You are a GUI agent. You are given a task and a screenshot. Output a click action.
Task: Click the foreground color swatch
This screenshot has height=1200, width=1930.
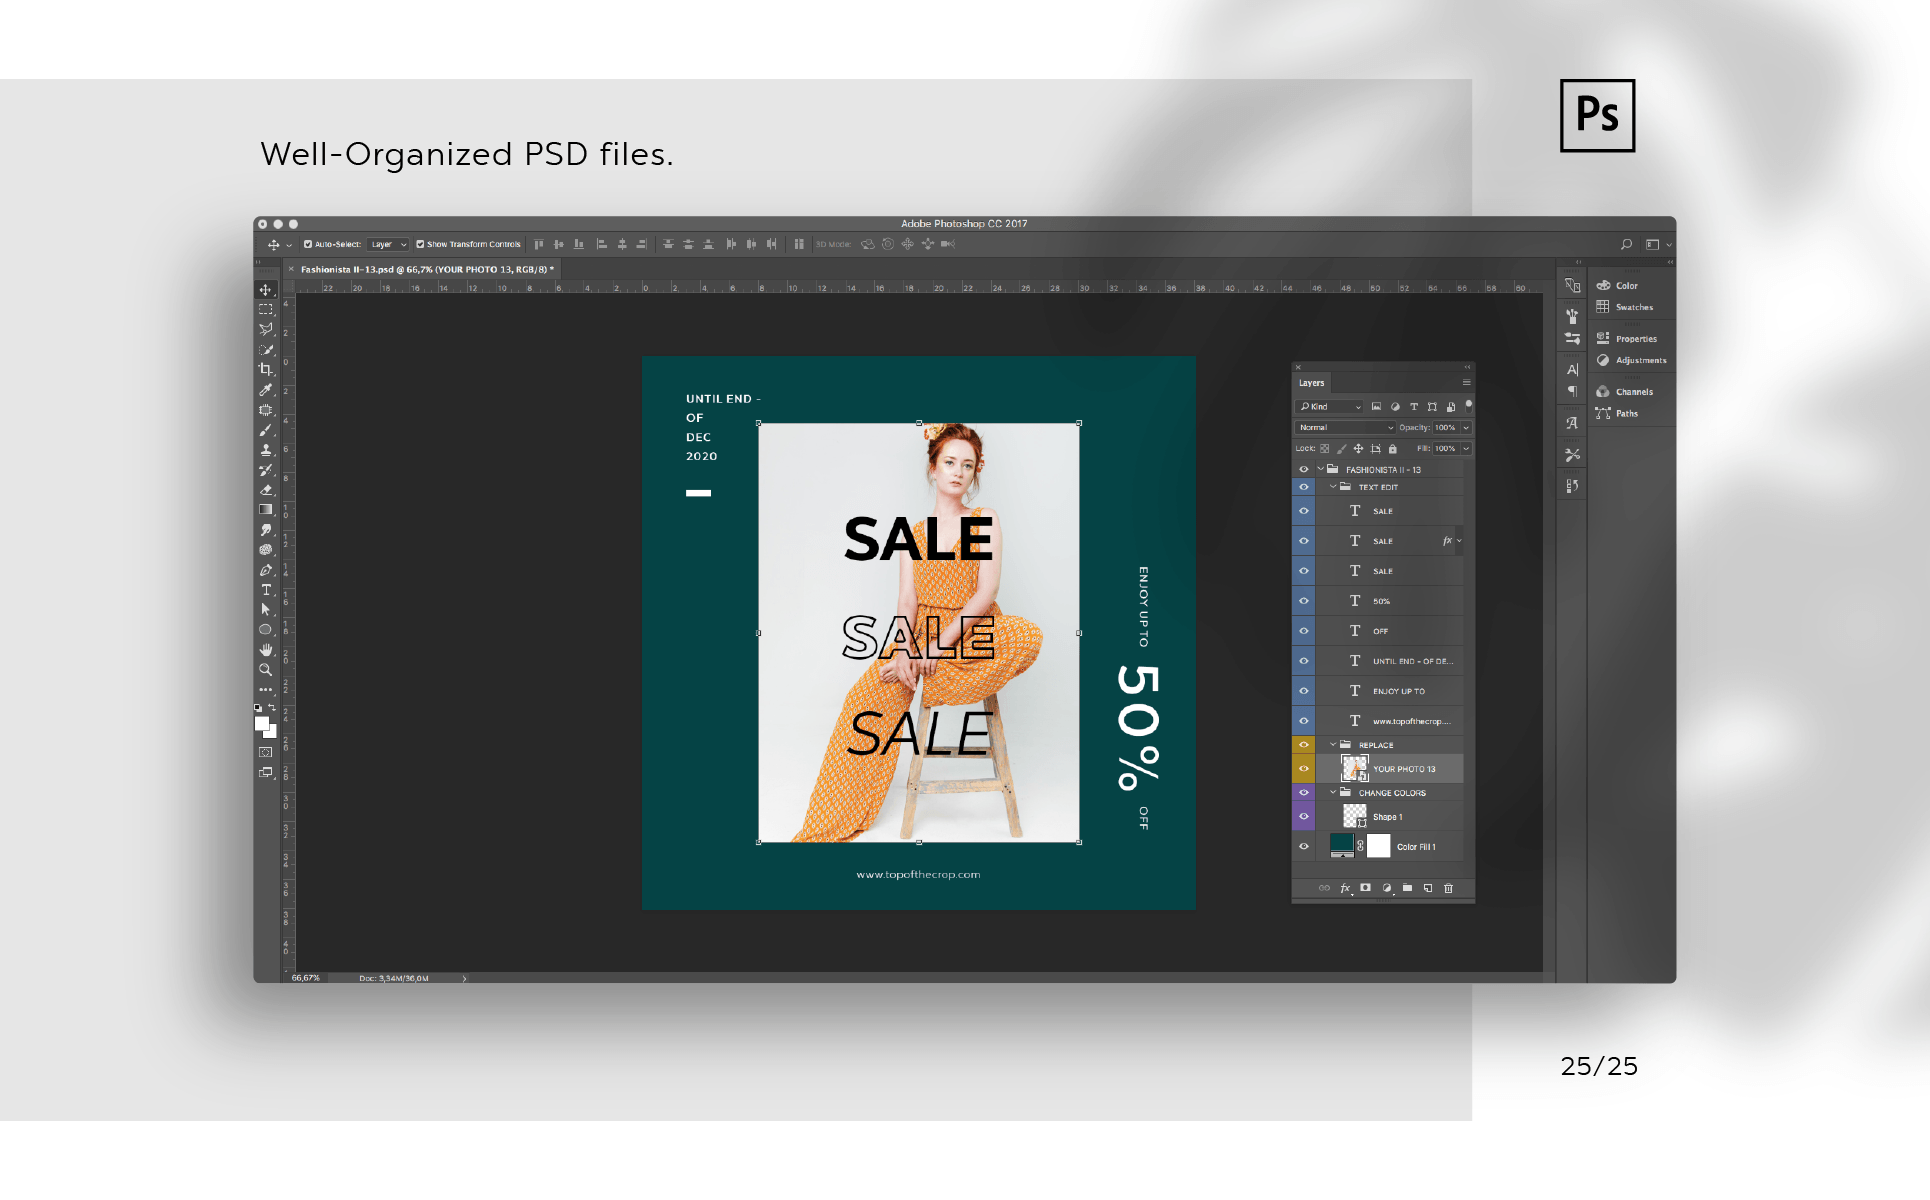pyautogui.click(x=261, y=723)
